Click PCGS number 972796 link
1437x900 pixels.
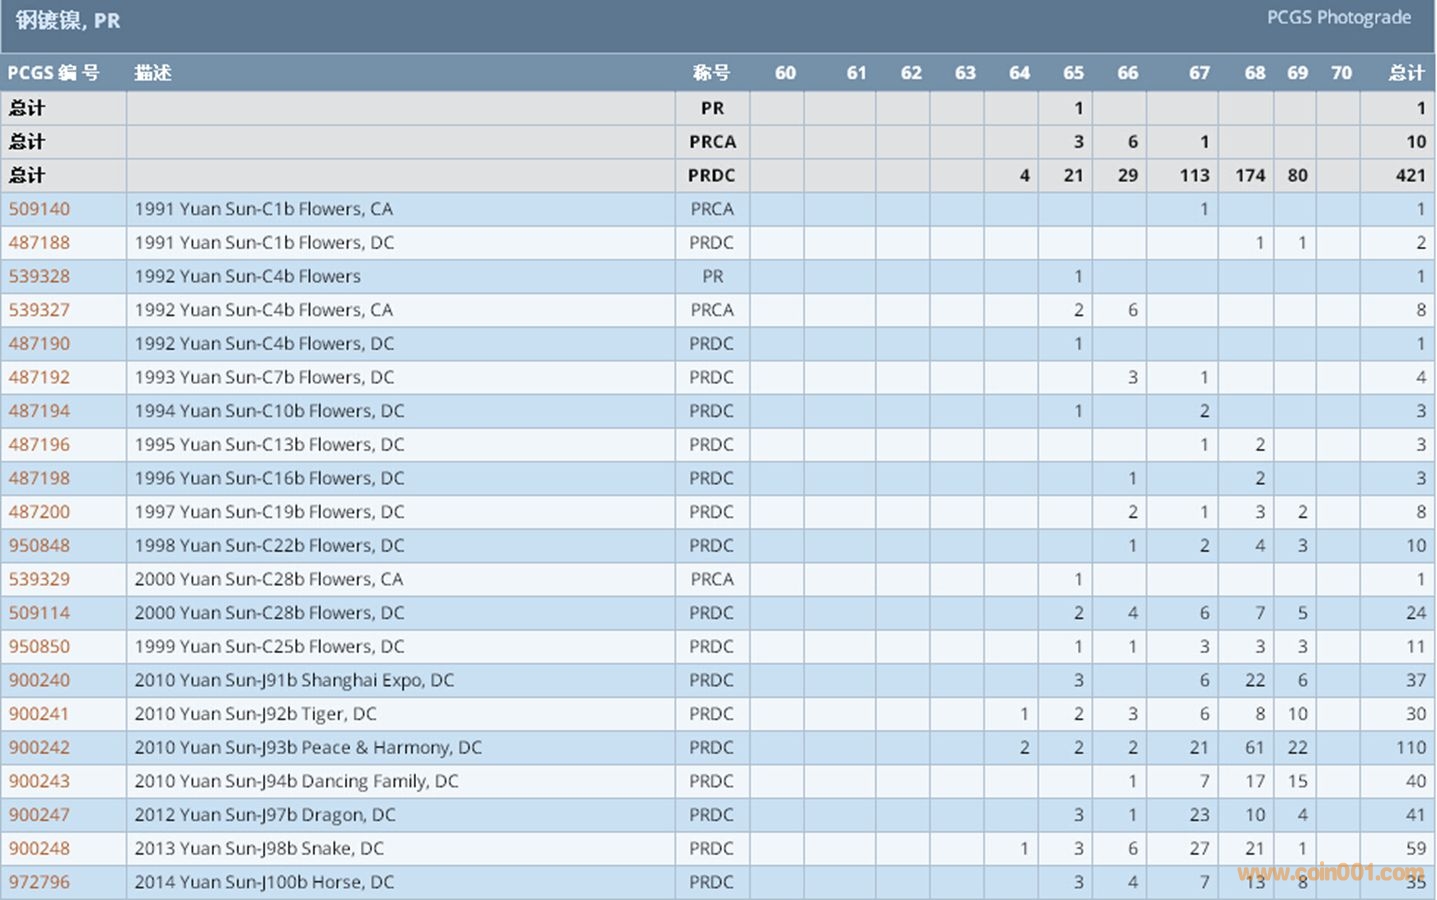coord(40,882)
